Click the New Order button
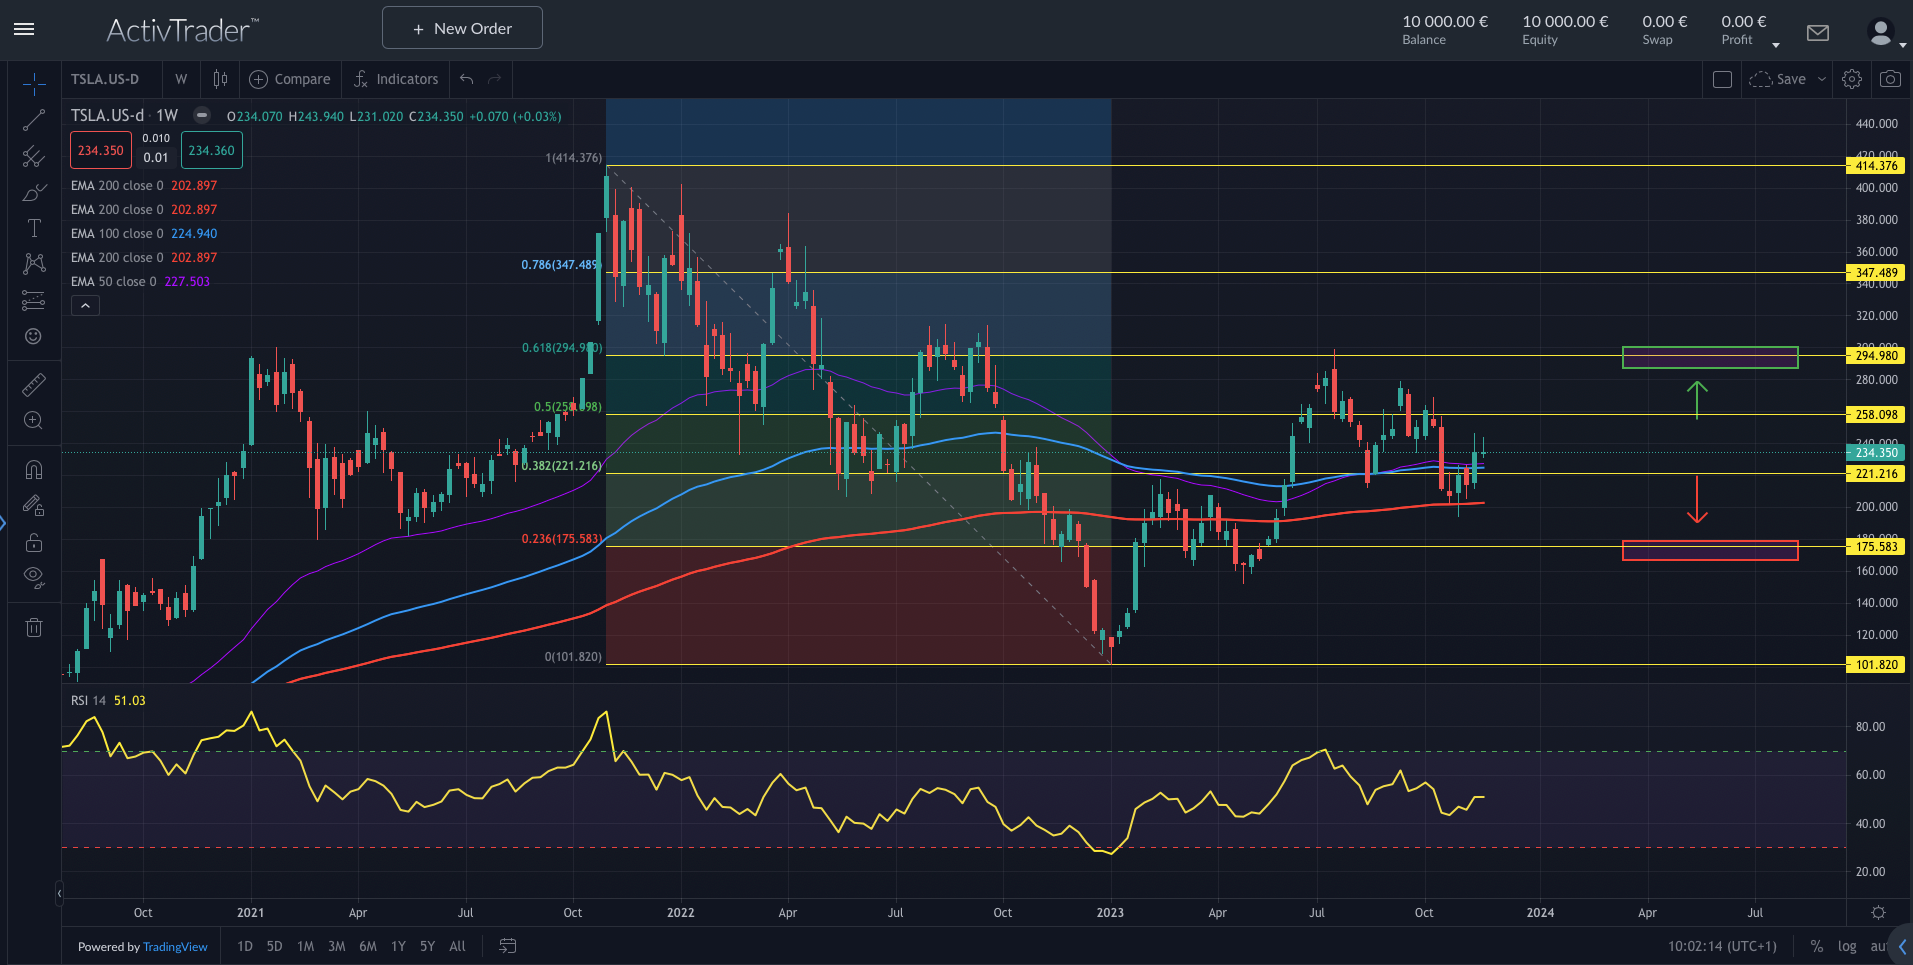 462,28
